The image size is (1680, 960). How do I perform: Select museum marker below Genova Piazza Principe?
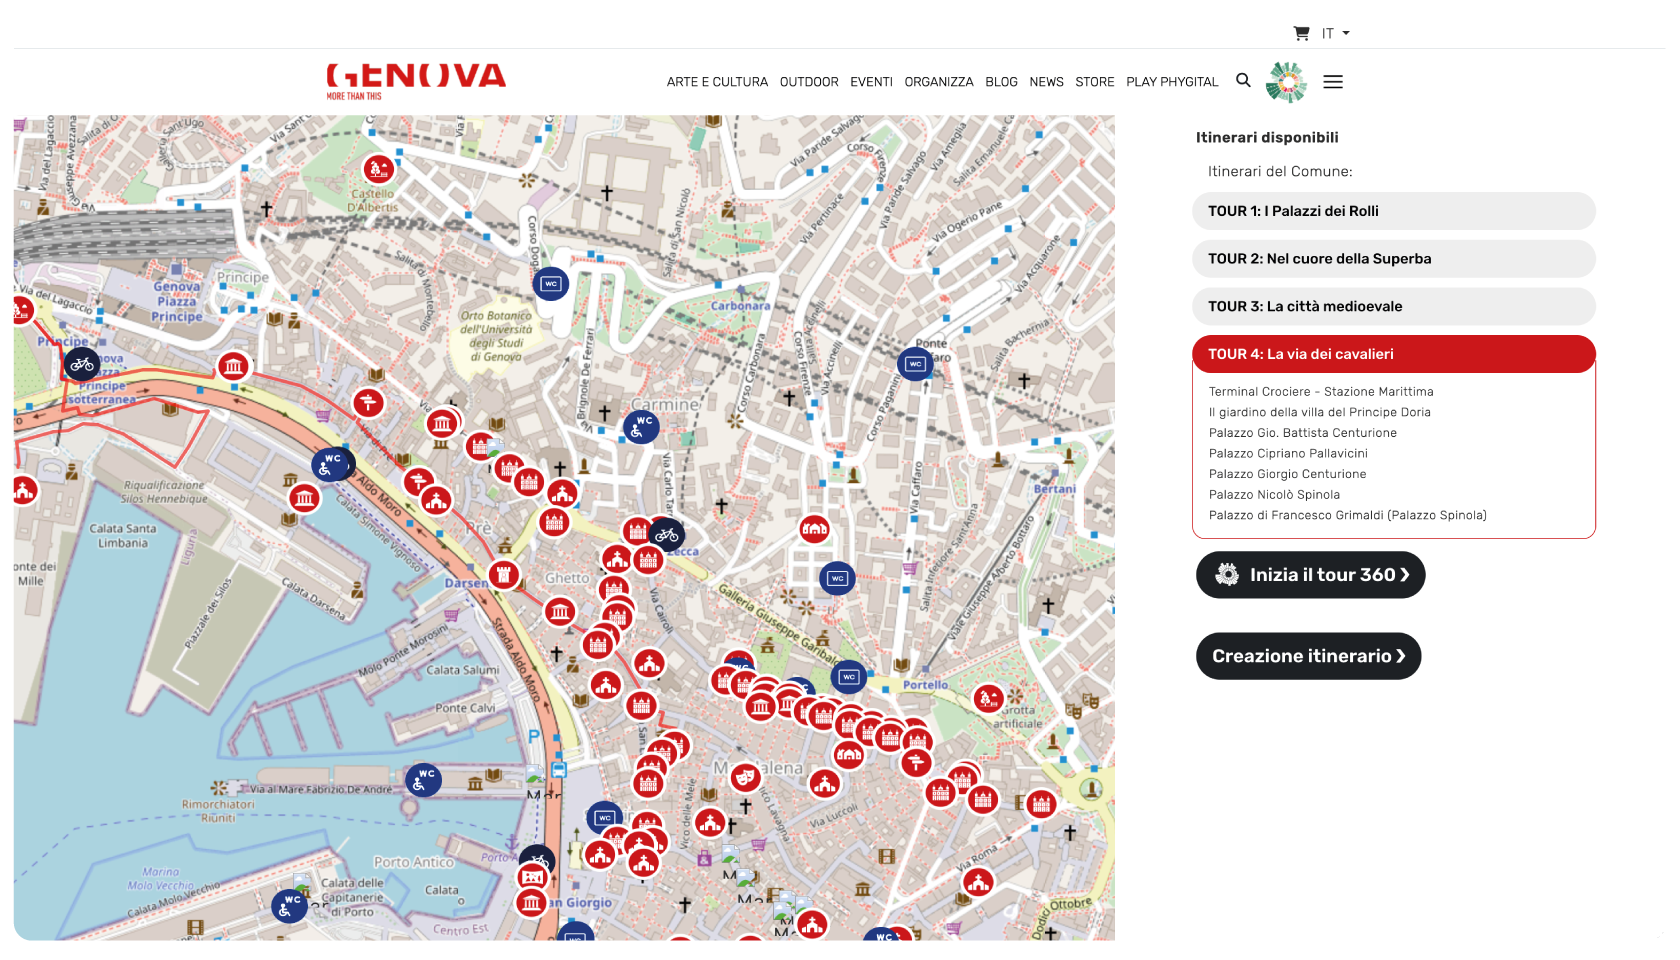233,366
